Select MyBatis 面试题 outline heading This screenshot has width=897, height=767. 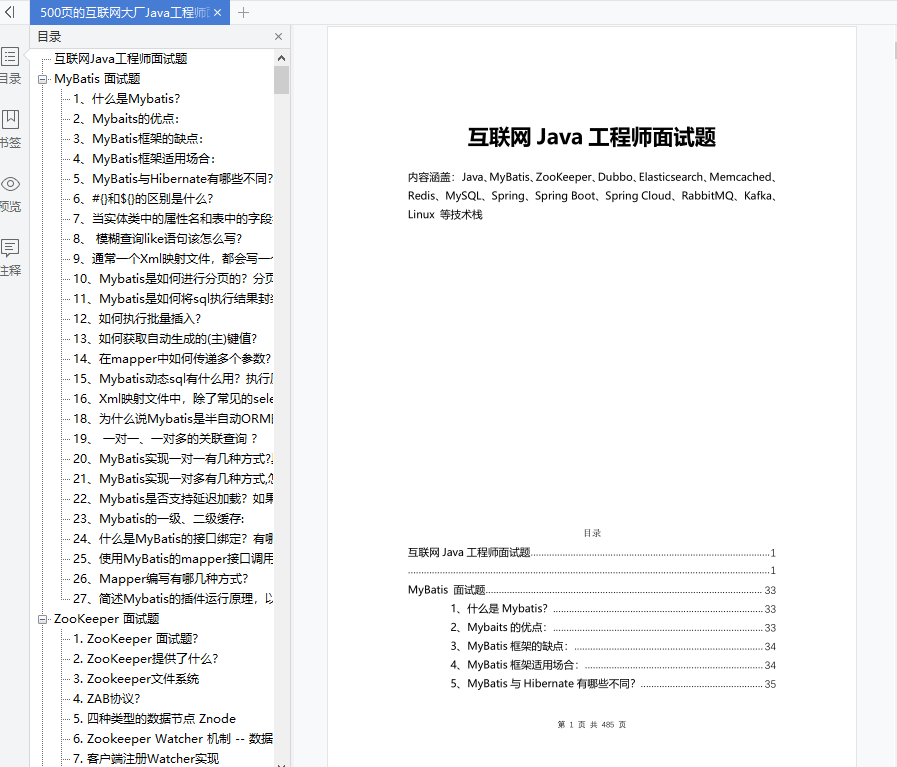pyautogui.click(x=97, y=79)
